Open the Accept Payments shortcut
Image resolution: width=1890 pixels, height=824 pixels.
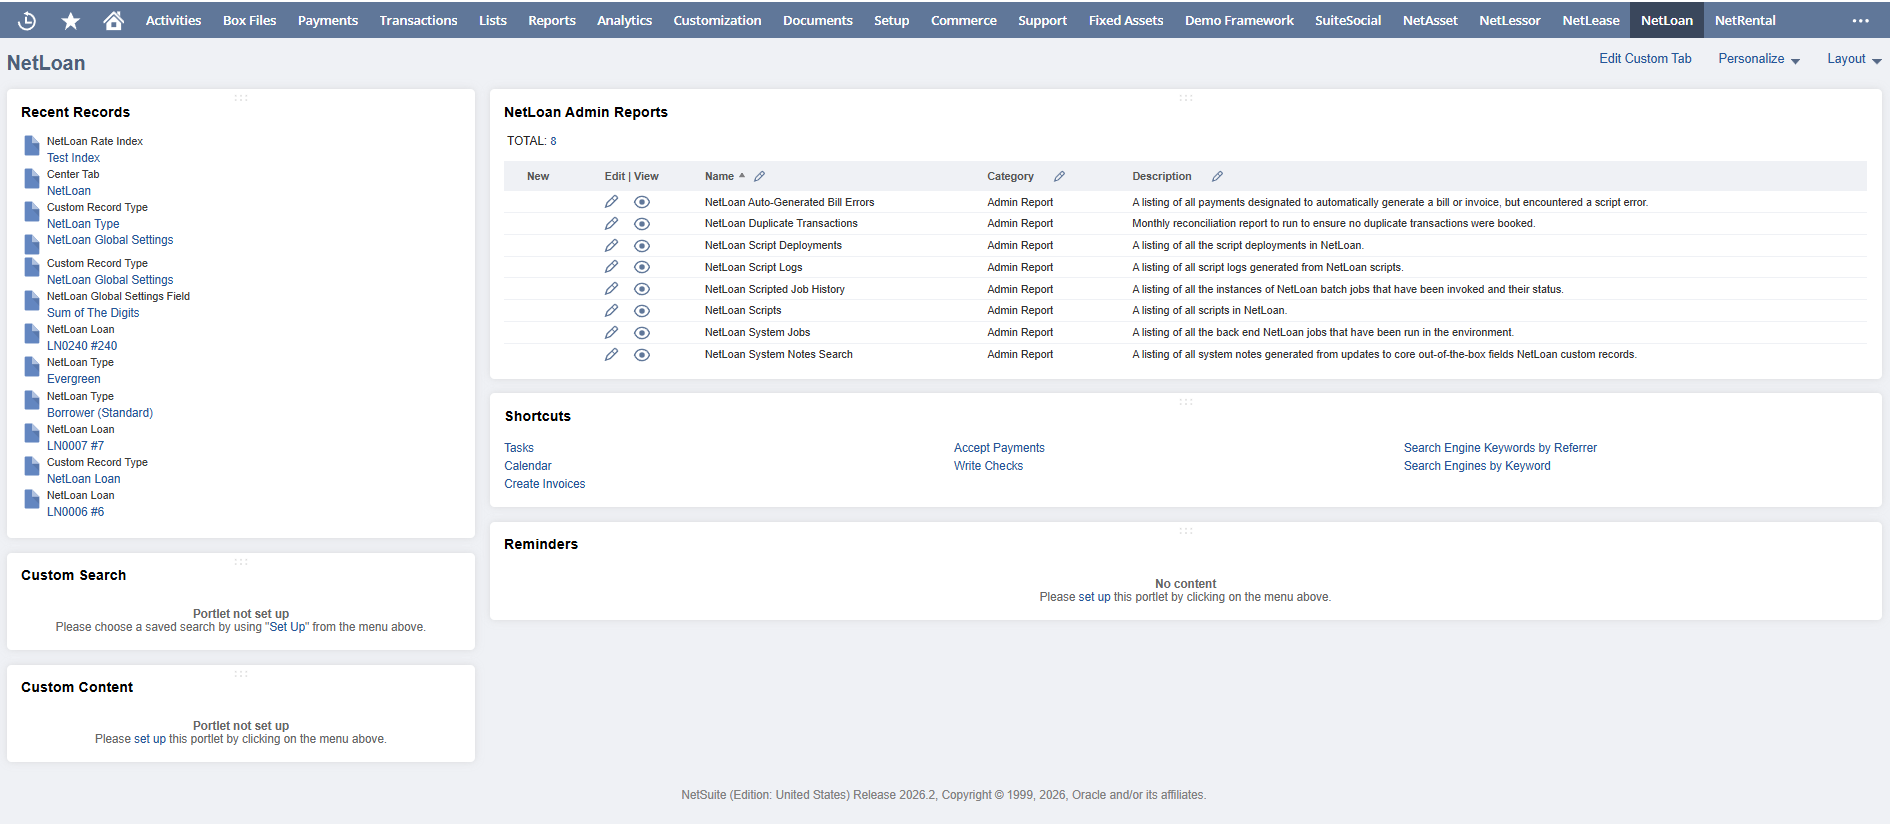(999, 448)
